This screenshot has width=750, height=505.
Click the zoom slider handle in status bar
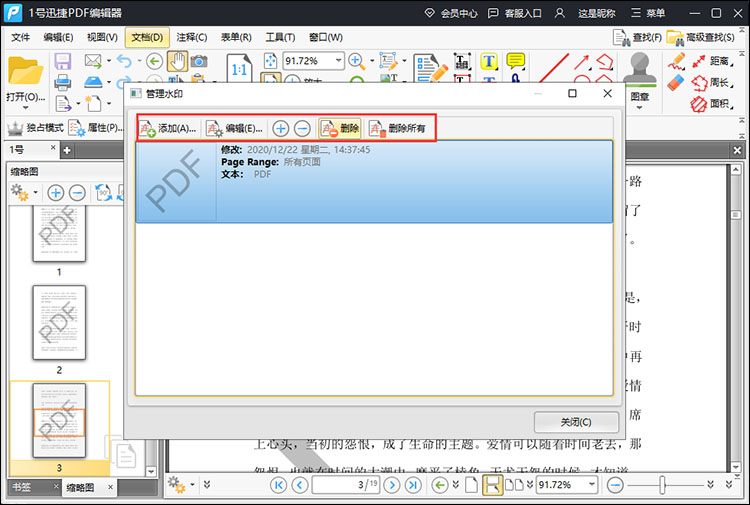pyautogui.click(x=662, y=485)
